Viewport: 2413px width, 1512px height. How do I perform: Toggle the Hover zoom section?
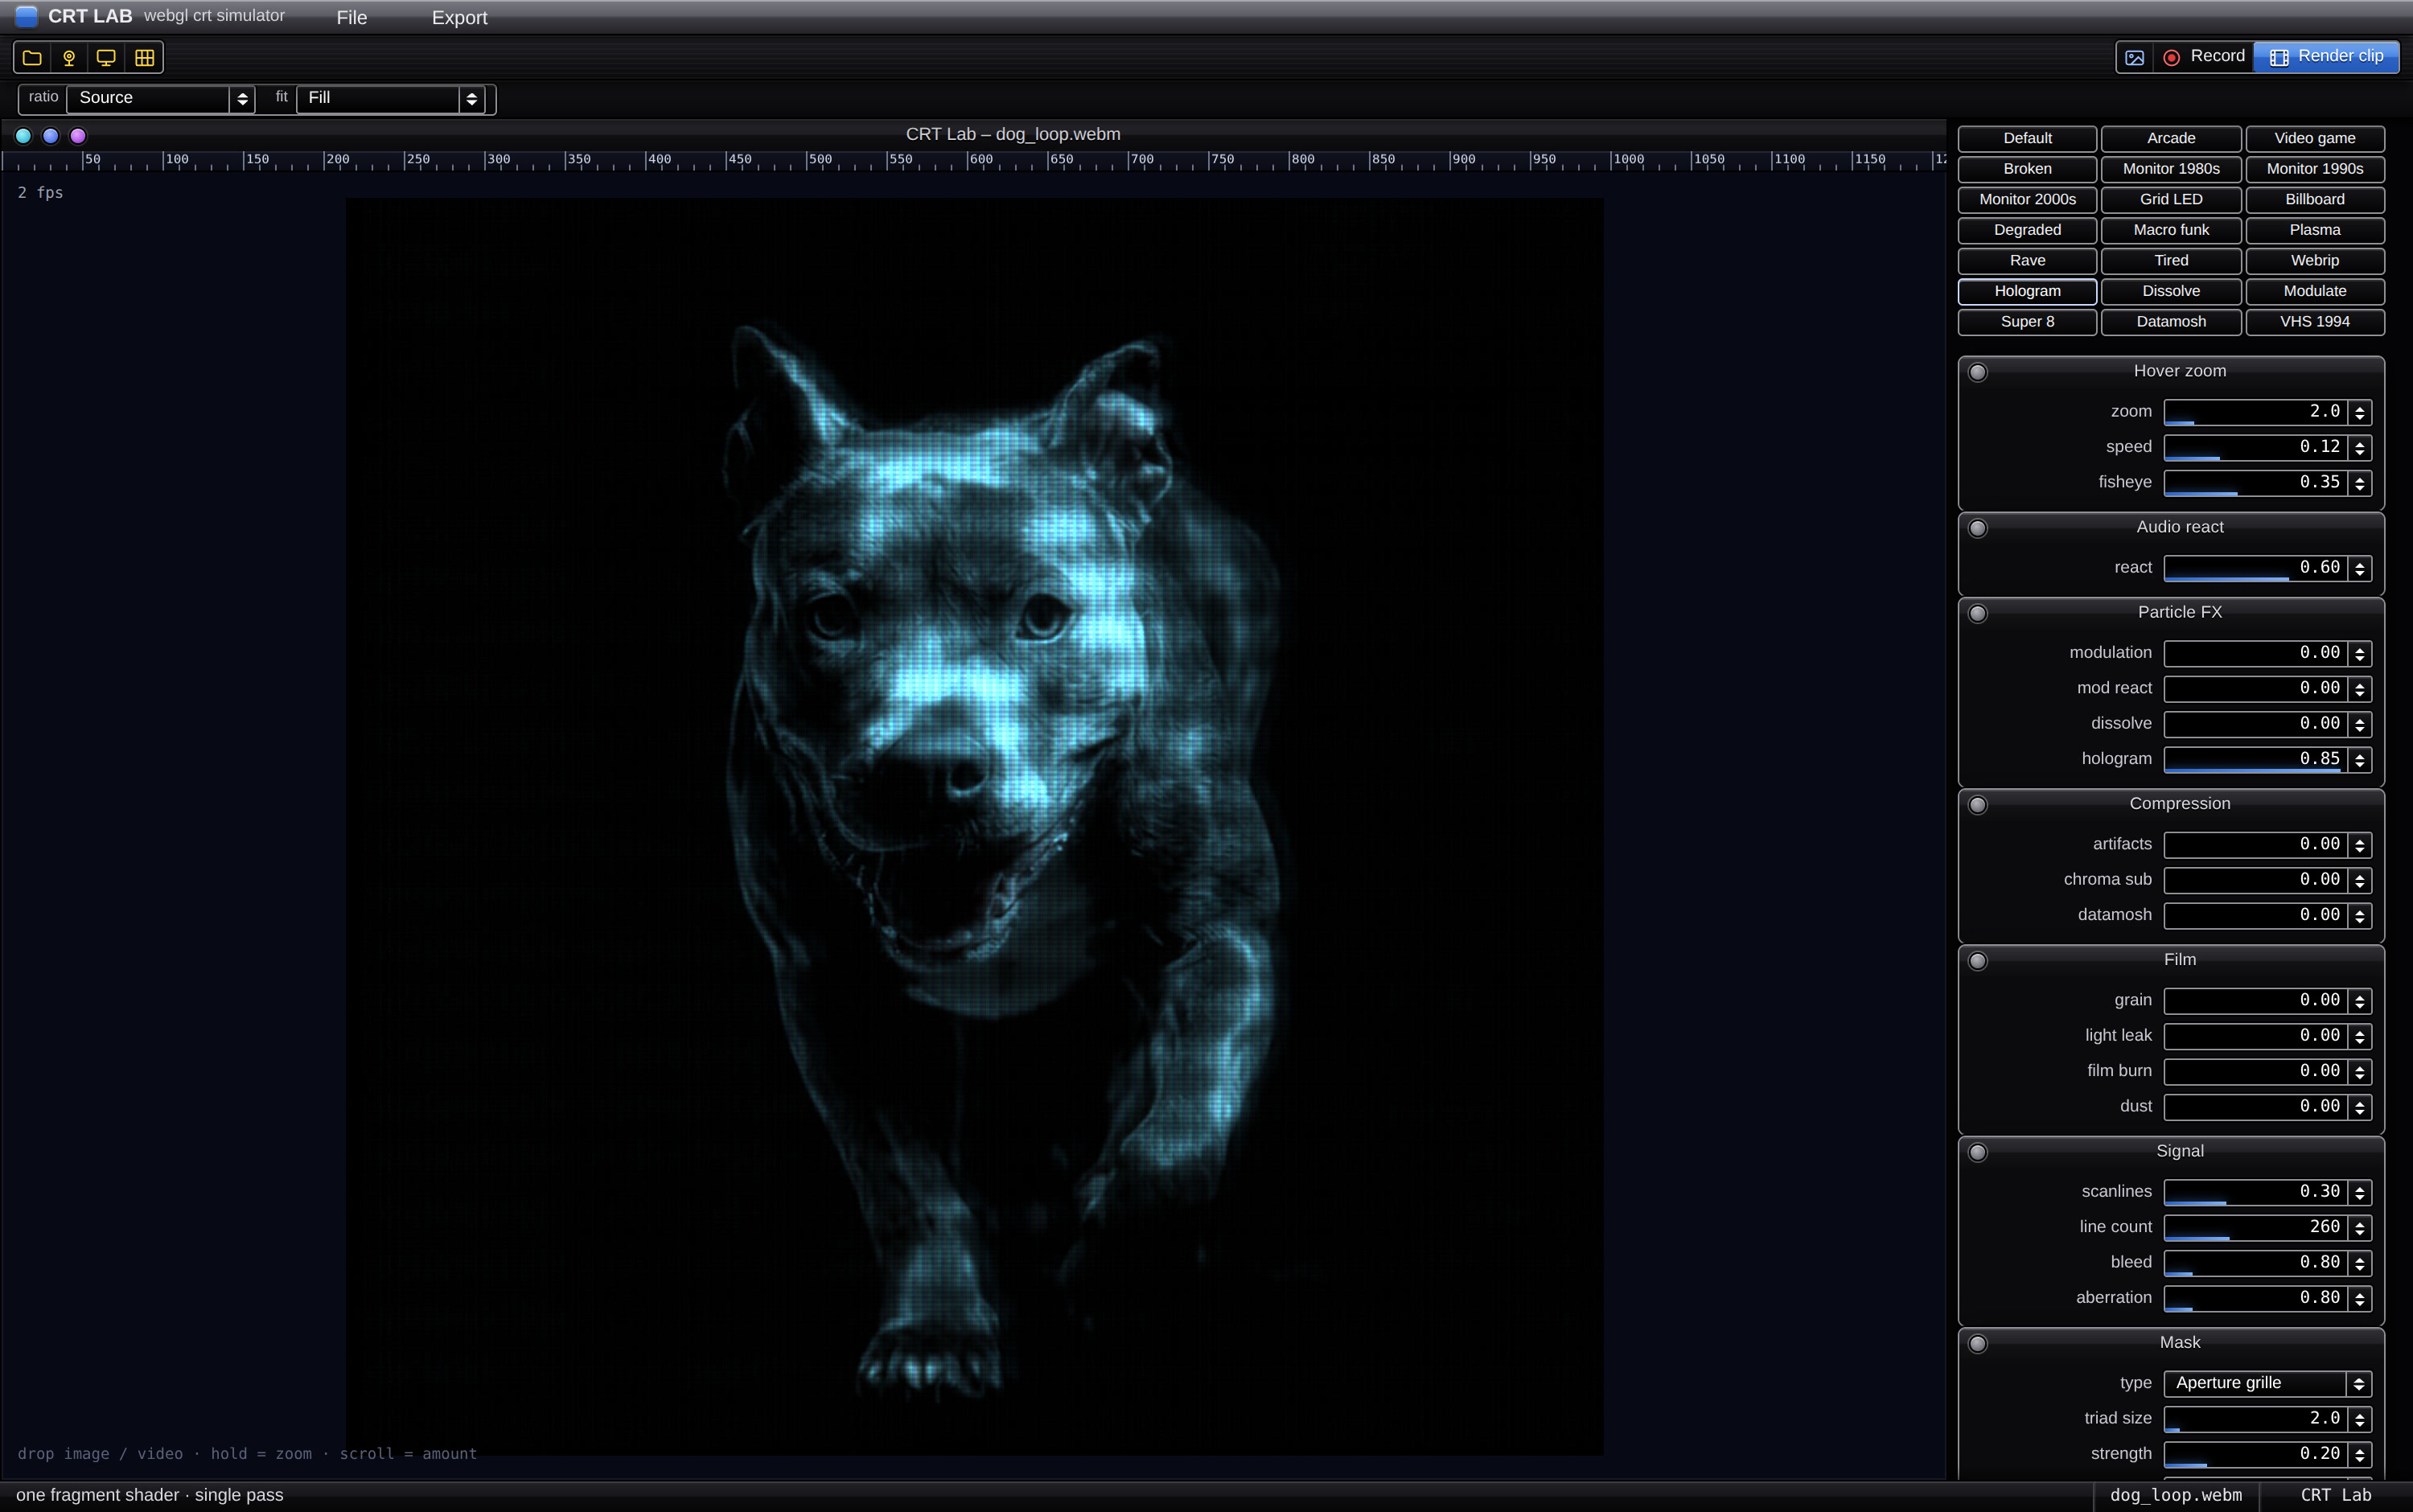tap(1977, 372)
